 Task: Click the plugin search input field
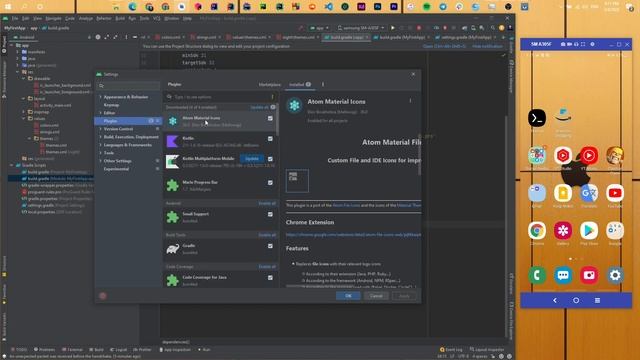(221, 97)
